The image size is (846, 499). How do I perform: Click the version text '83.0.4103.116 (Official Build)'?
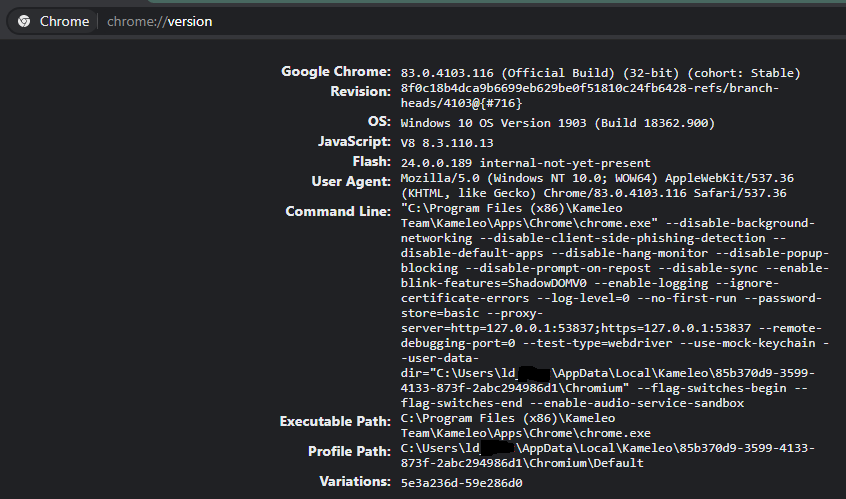(x=507, y=73)
